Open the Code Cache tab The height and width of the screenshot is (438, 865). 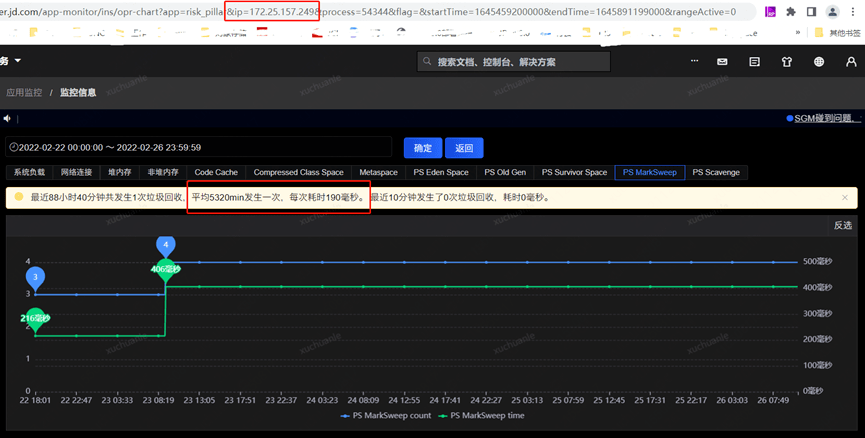tap(216, 172)
